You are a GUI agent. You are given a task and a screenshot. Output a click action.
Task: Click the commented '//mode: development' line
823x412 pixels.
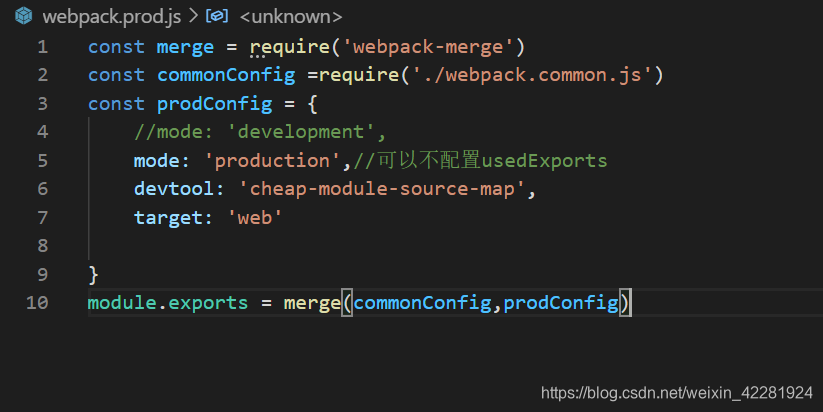coord(260,132)
